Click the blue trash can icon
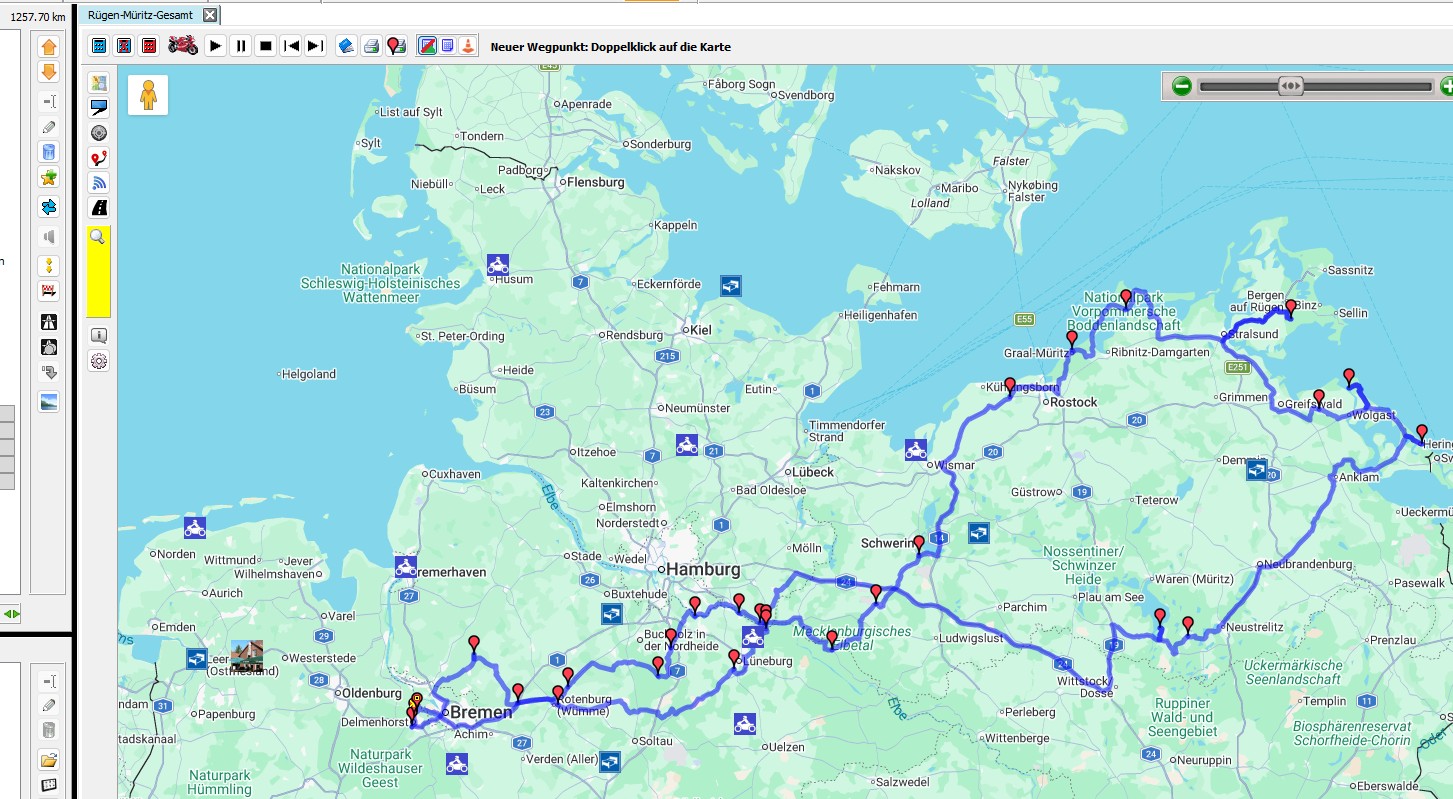The width and height of the screenshot is (1453, 799). click(x=48, y=152)
